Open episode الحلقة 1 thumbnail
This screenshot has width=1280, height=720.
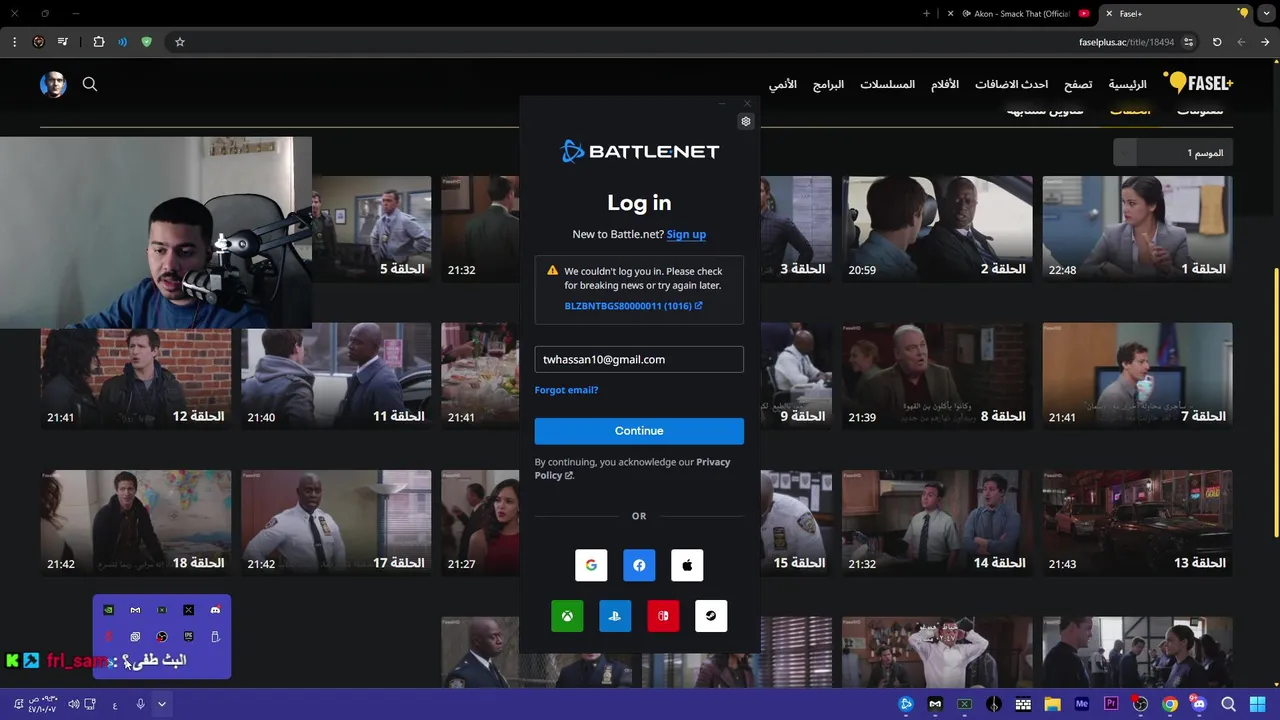1138,229
